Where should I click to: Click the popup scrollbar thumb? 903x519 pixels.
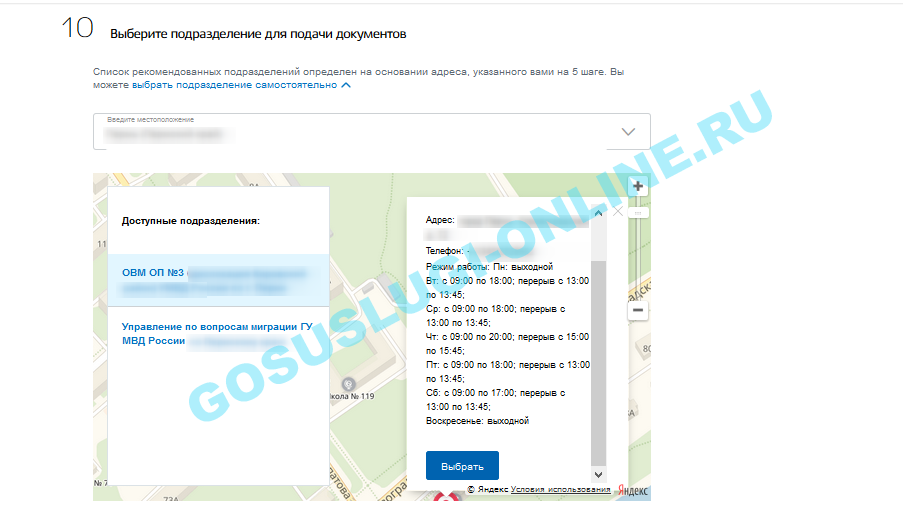coord(598,363)
